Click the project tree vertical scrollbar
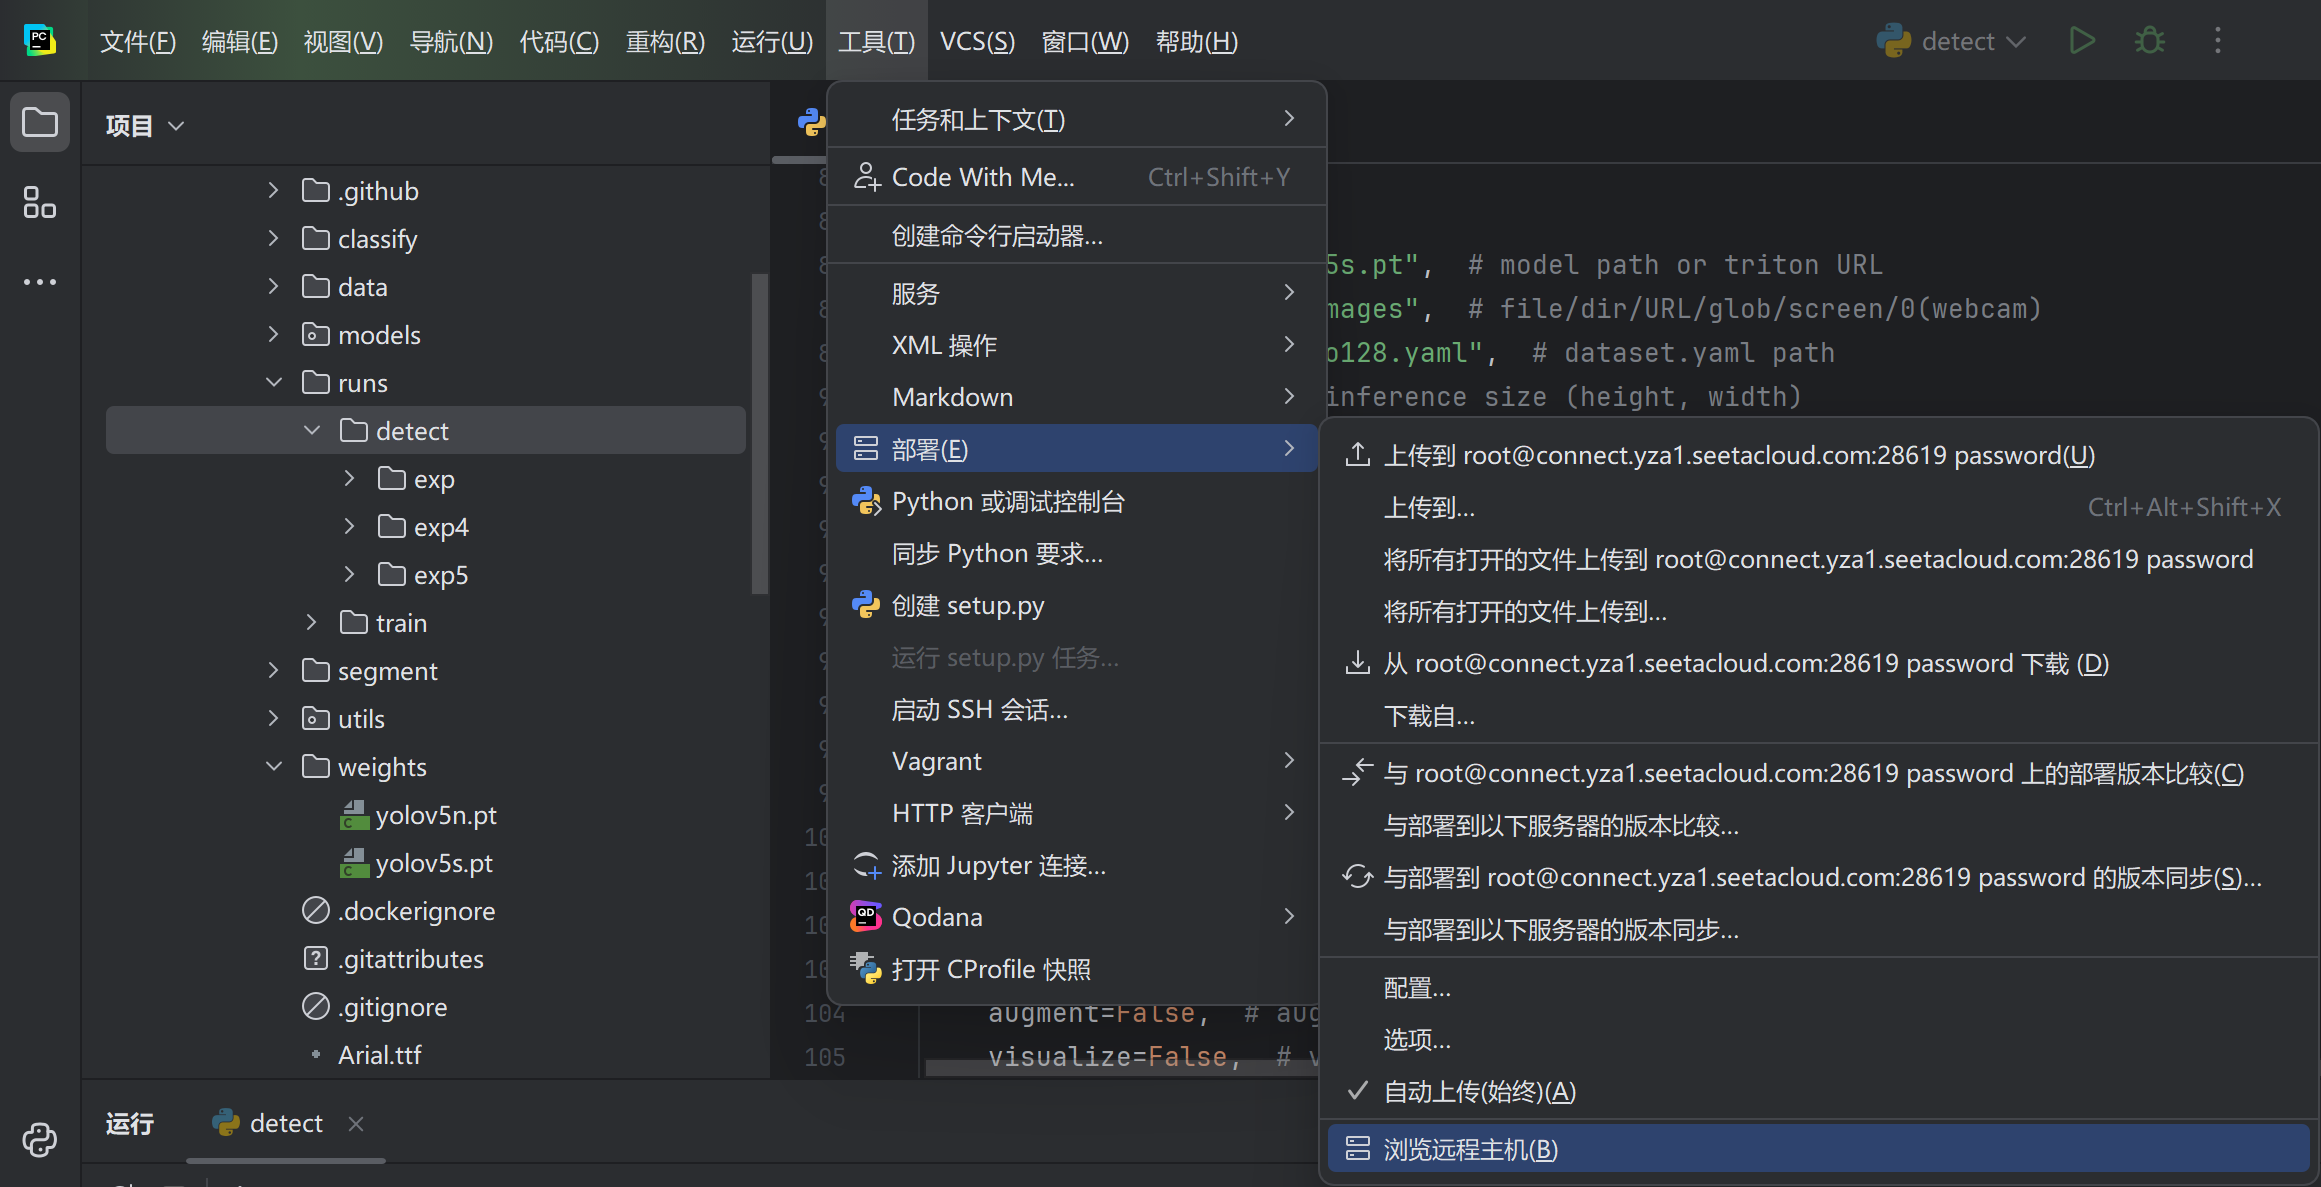2321x1187 pixels. 759,432
